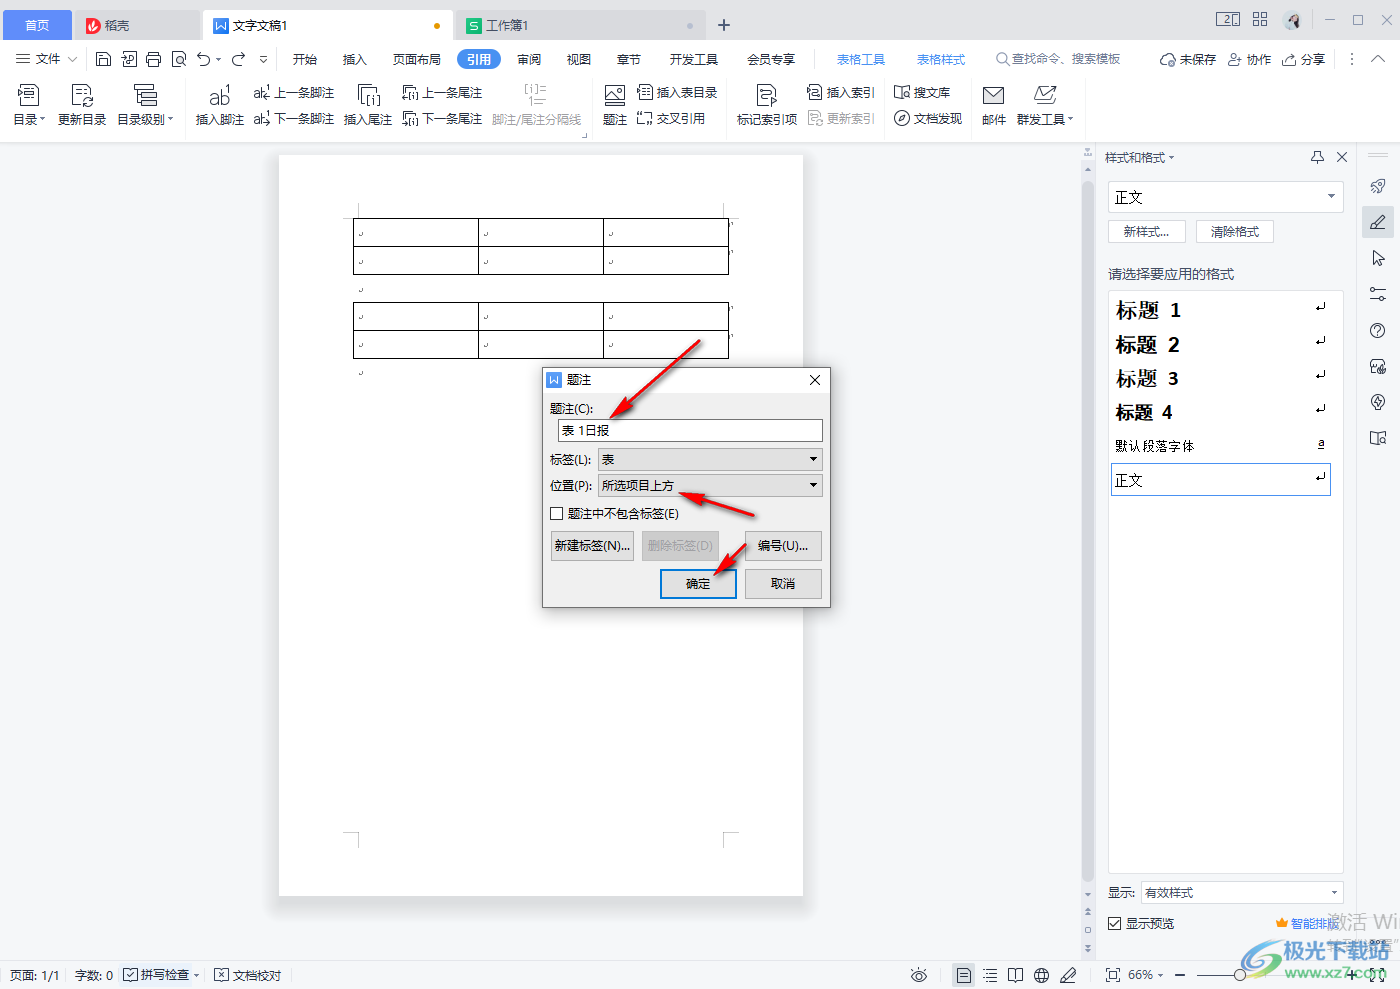Click the 题注 caption text field
The height and width of the screenshot is (989, 1400).
click(690, 430)
